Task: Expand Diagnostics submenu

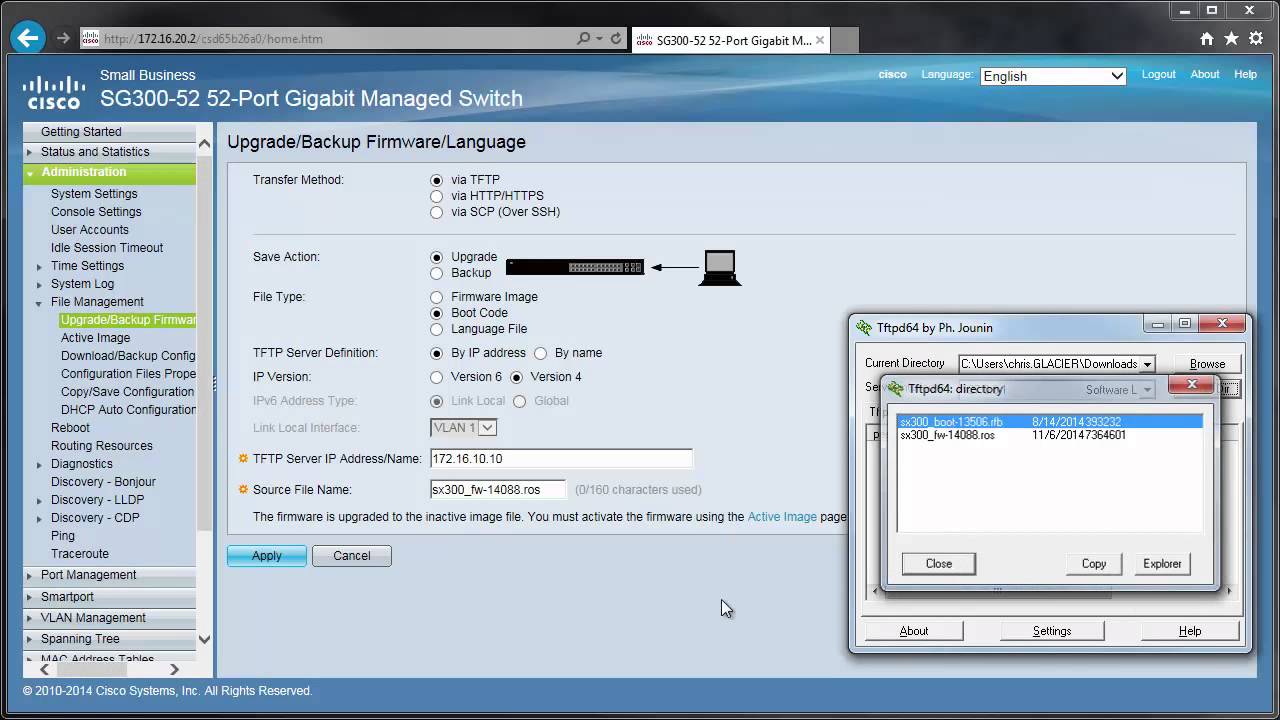Action: point(40,465)
